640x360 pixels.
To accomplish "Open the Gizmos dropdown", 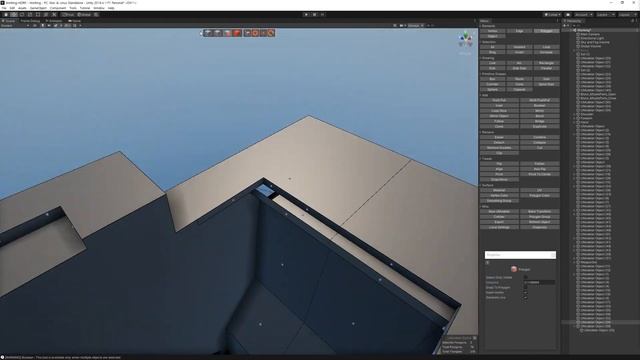I will 416,25.
